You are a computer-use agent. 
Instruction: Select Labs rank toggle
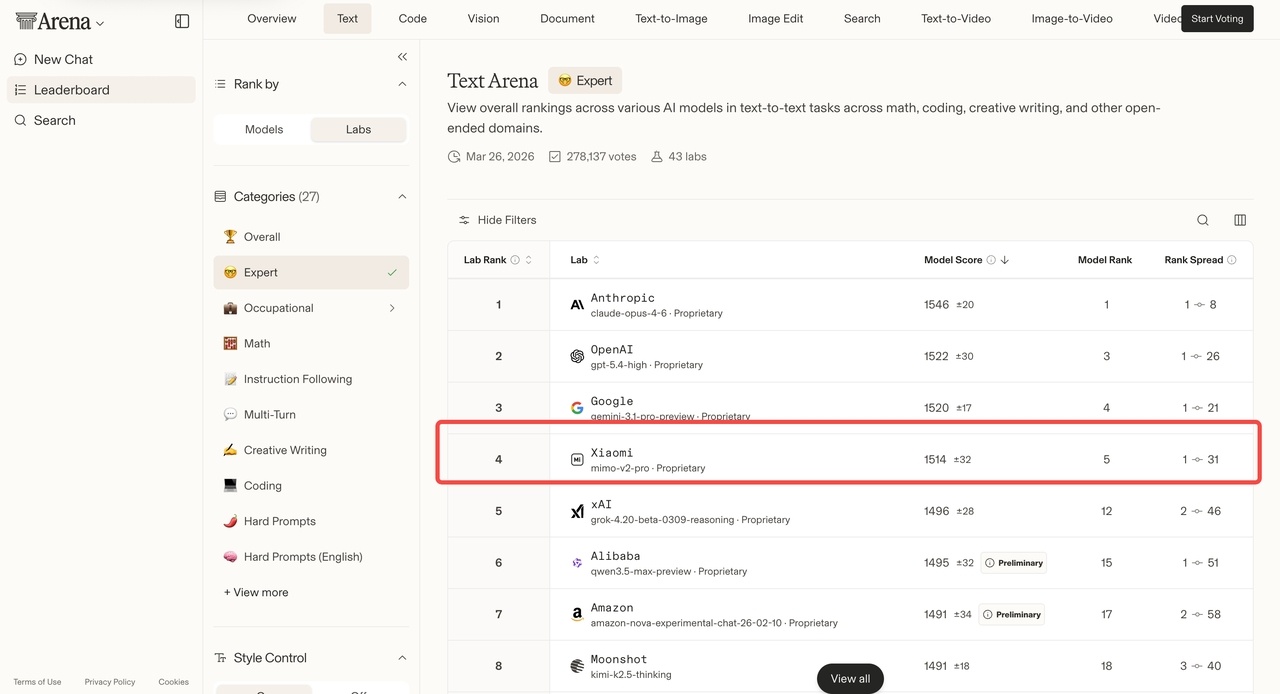[x=358, y=130]
